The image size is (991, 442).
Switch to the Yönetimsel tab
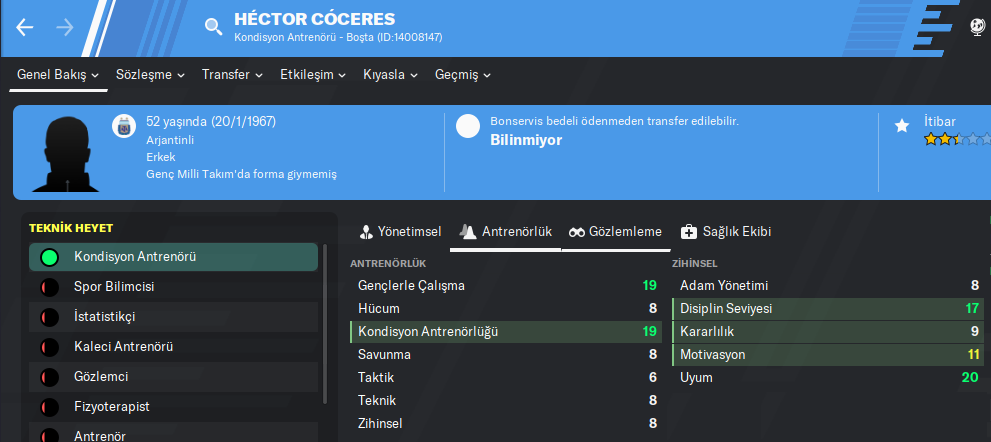[401, 232]
